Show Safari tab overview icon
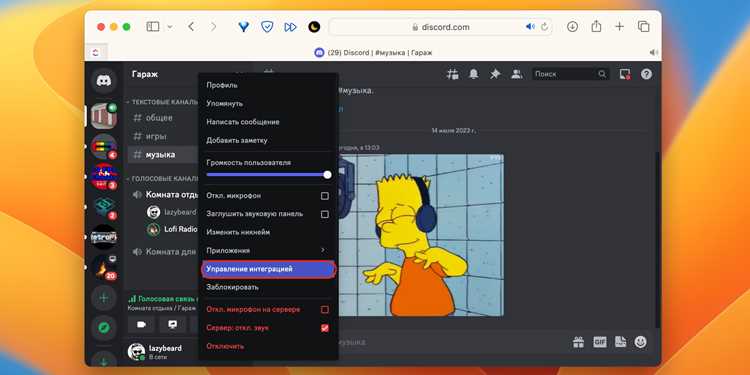Screen dimensions: 750x375 pyautogui.click(x=643, y=27)
